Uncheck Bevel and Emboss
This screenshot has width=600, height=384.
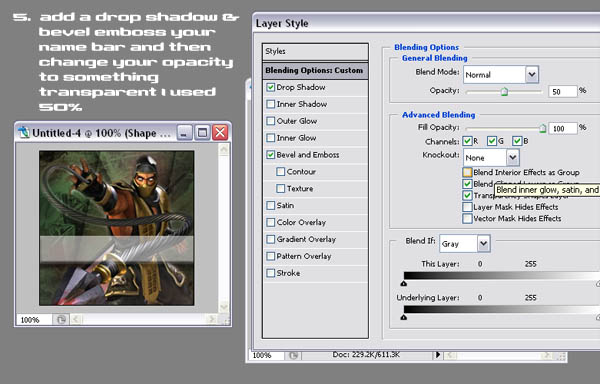pyautogui.click(x=271, y=155)
